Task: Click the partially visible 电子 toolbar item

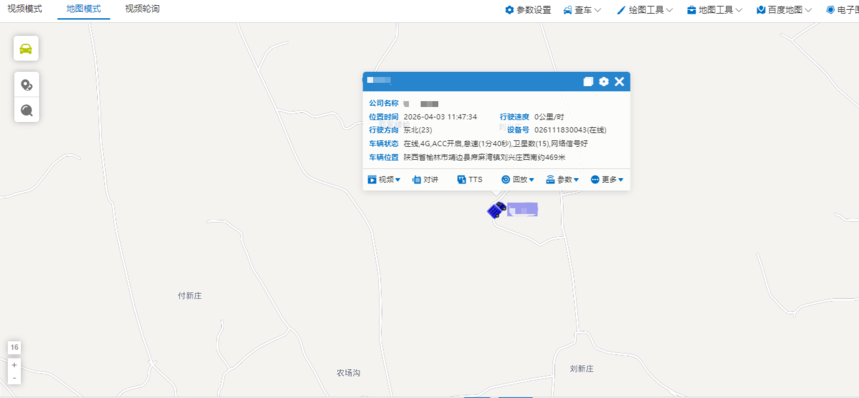Action: tap(843, 10)
